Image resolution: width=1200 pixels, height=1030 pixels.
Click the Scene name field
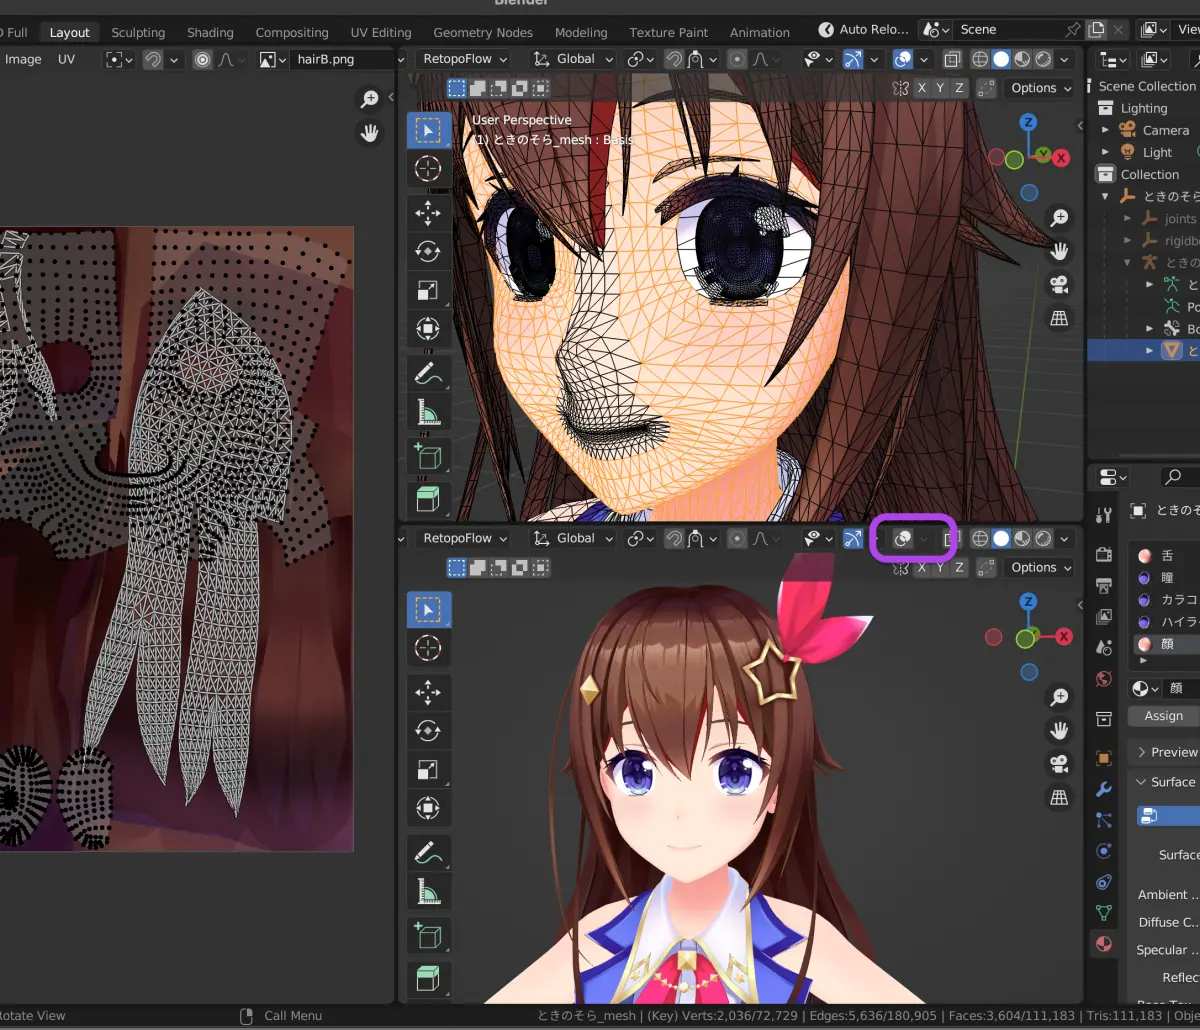pyautogui.click(x=1008, y=30)
